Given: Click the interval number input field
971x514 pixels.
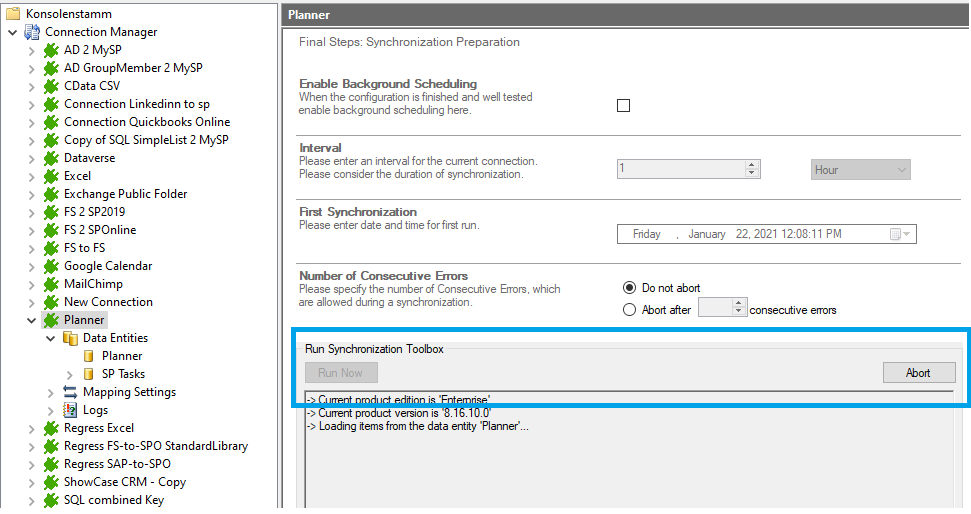Looking at the screenshot, I should (x=680, y=170).
